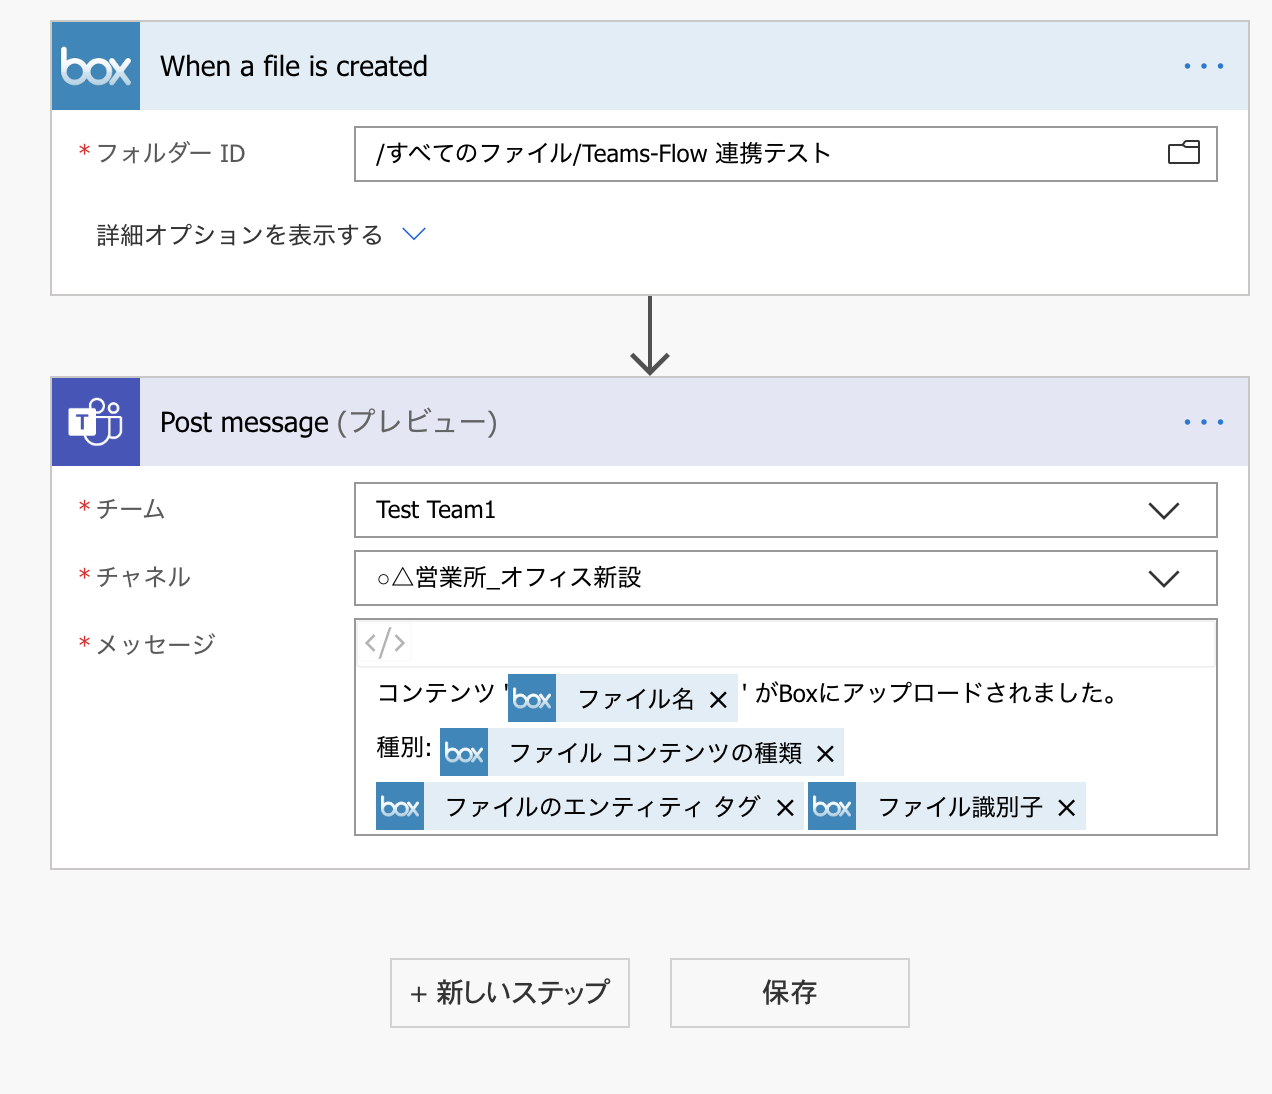Image resolution: width=1272 pixels, height=1094 pixels.
Task: Click the Box icon on ファイルのエンティティ タグ token
Action: click(399, 806)
